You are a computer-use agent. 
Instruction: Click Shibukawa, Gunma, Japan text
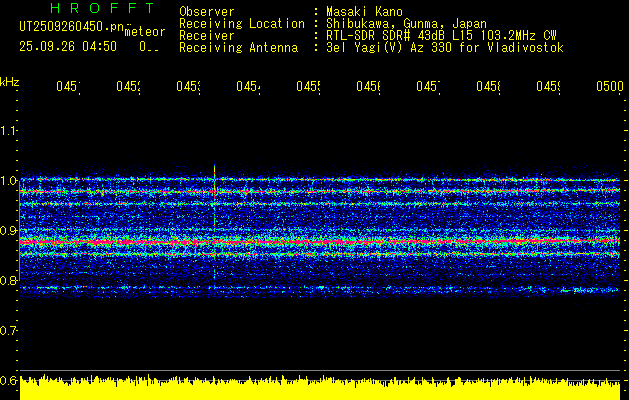click(406, 24)
